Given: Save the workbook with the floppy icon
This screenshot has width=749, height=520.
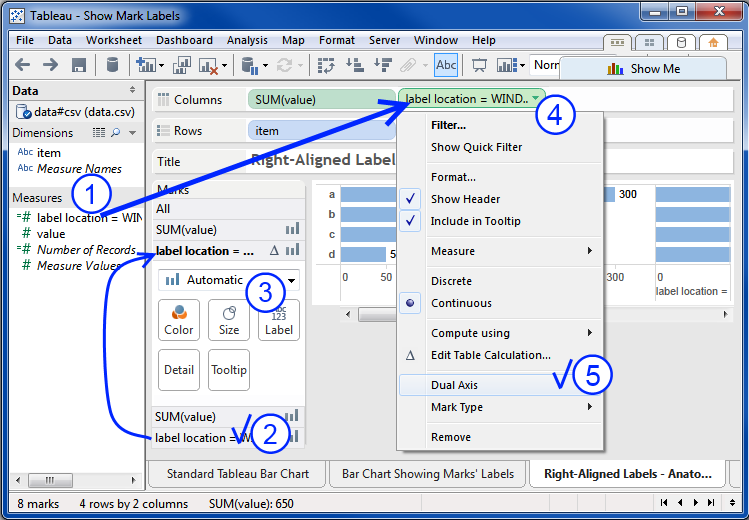Looking at the screenshot, I should pos(79,65).
